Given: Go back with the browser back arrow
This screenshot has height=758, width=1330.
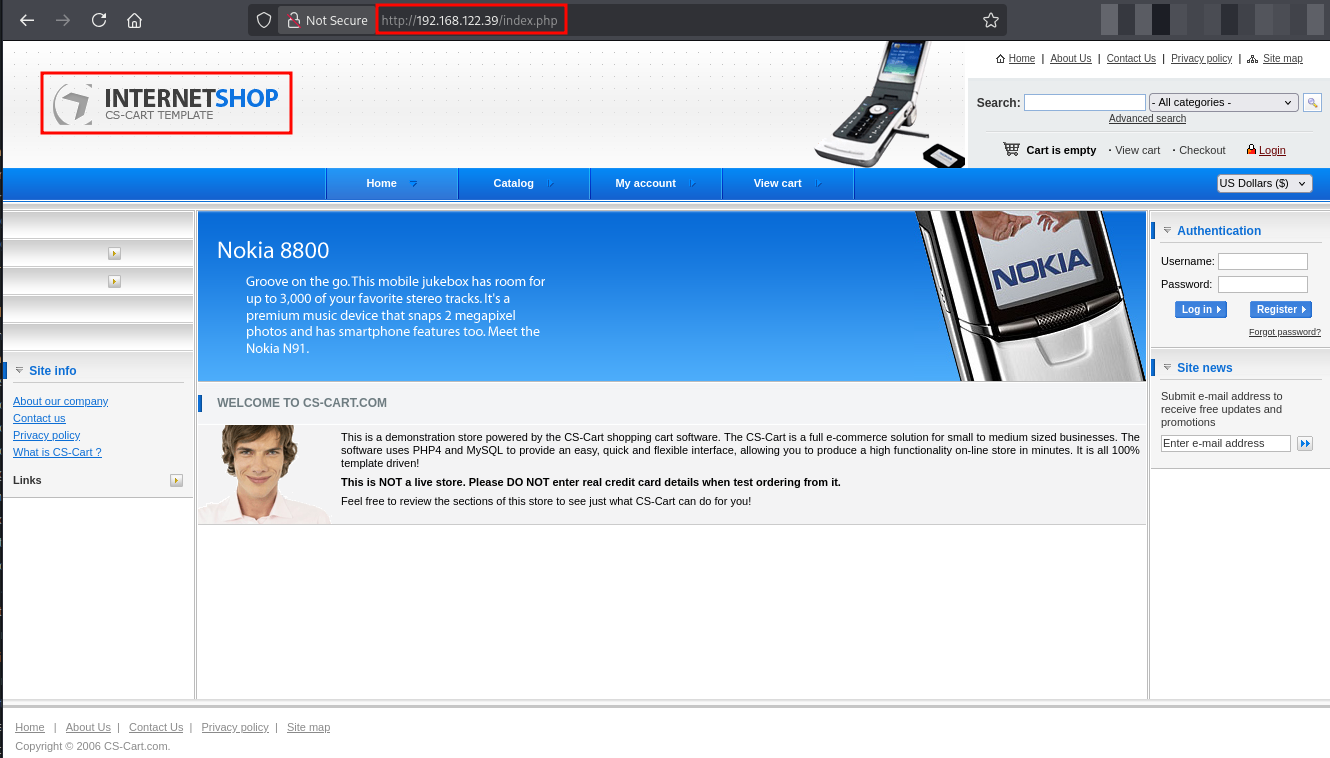Looking at the screenshot, I should point(27,20).
